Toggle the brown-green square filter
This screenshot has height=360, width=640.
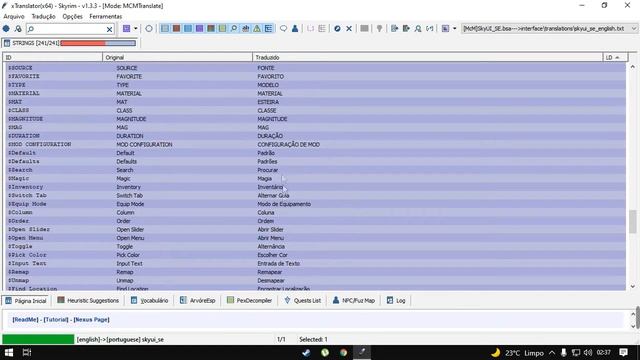coord(211,29)
